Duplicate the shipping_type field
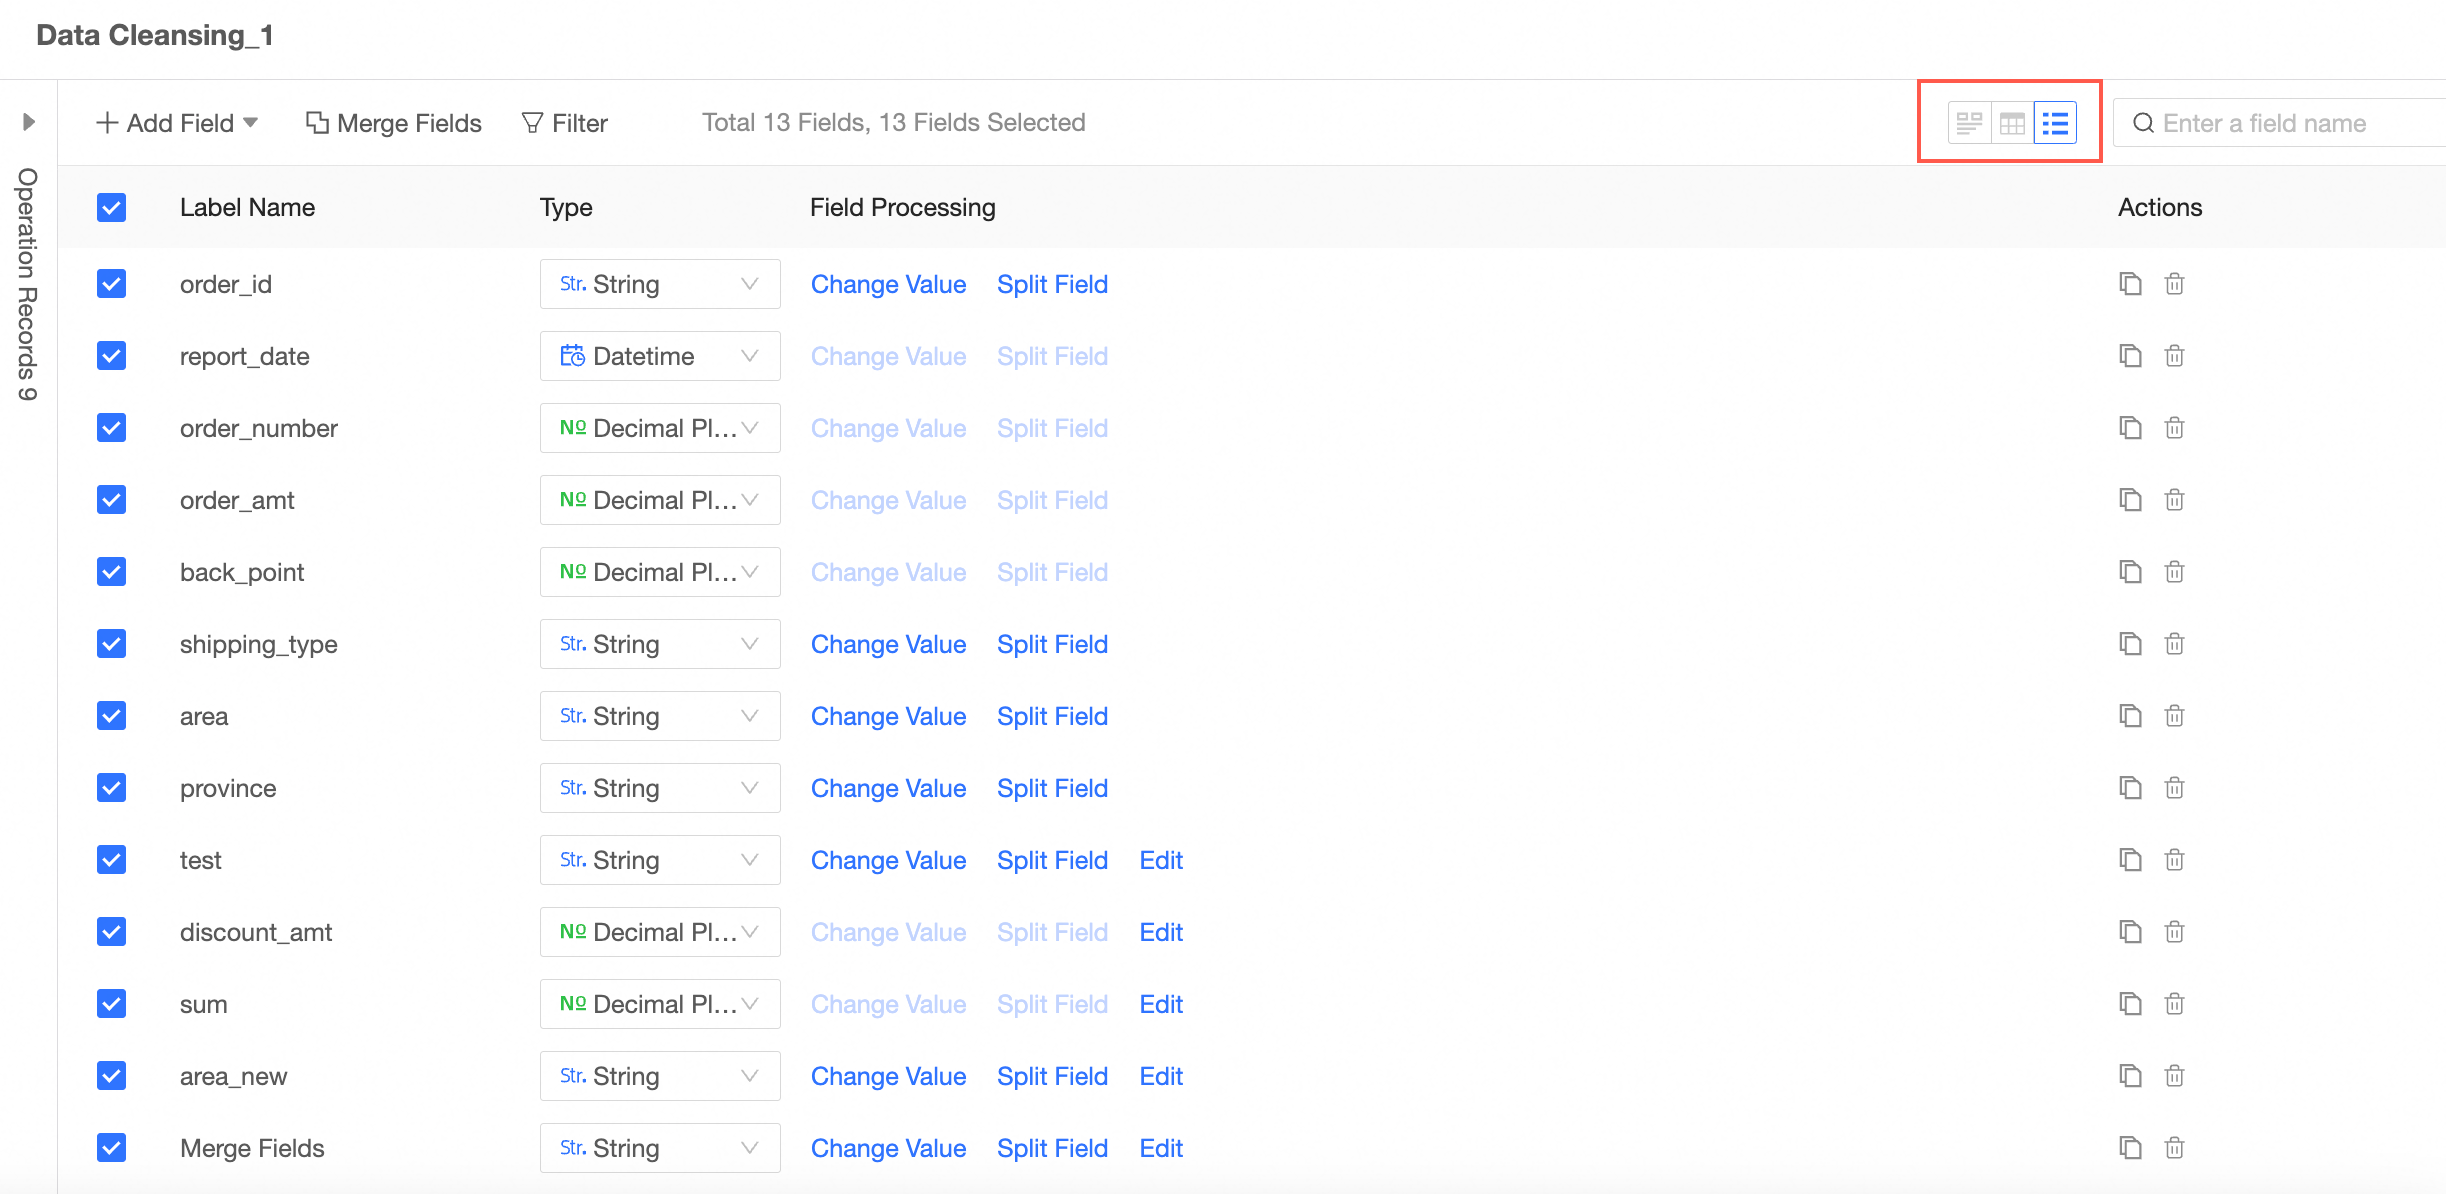The image size is (2446, 1194). [2130, 644]
